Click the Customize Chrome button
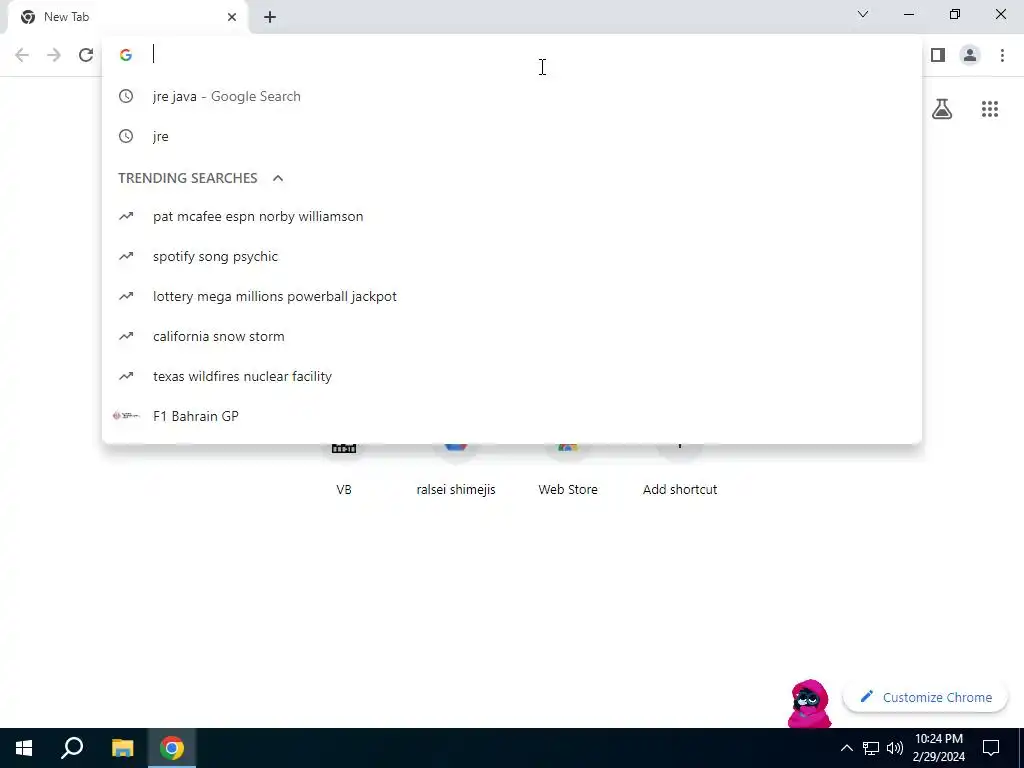This screenshot has width=1024, height=768. pos(925,697)
